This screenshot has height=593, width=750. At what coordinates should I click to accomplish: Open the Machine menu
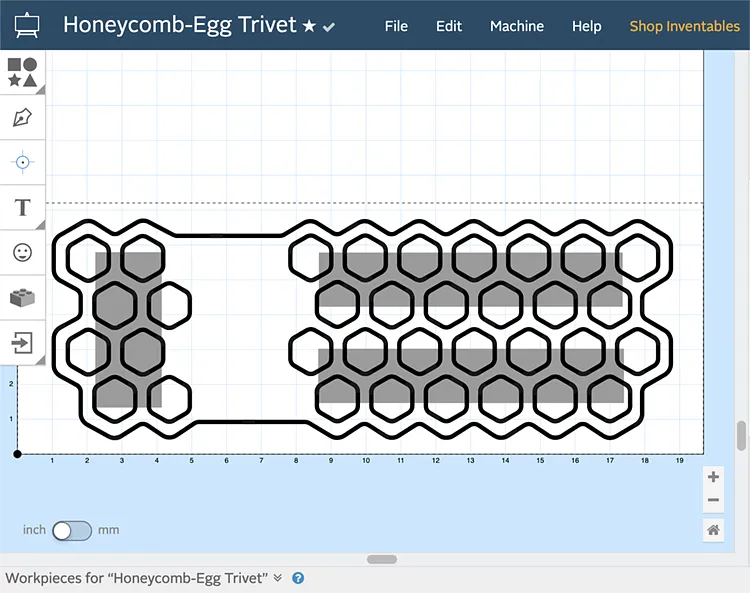tap(517, 26)
